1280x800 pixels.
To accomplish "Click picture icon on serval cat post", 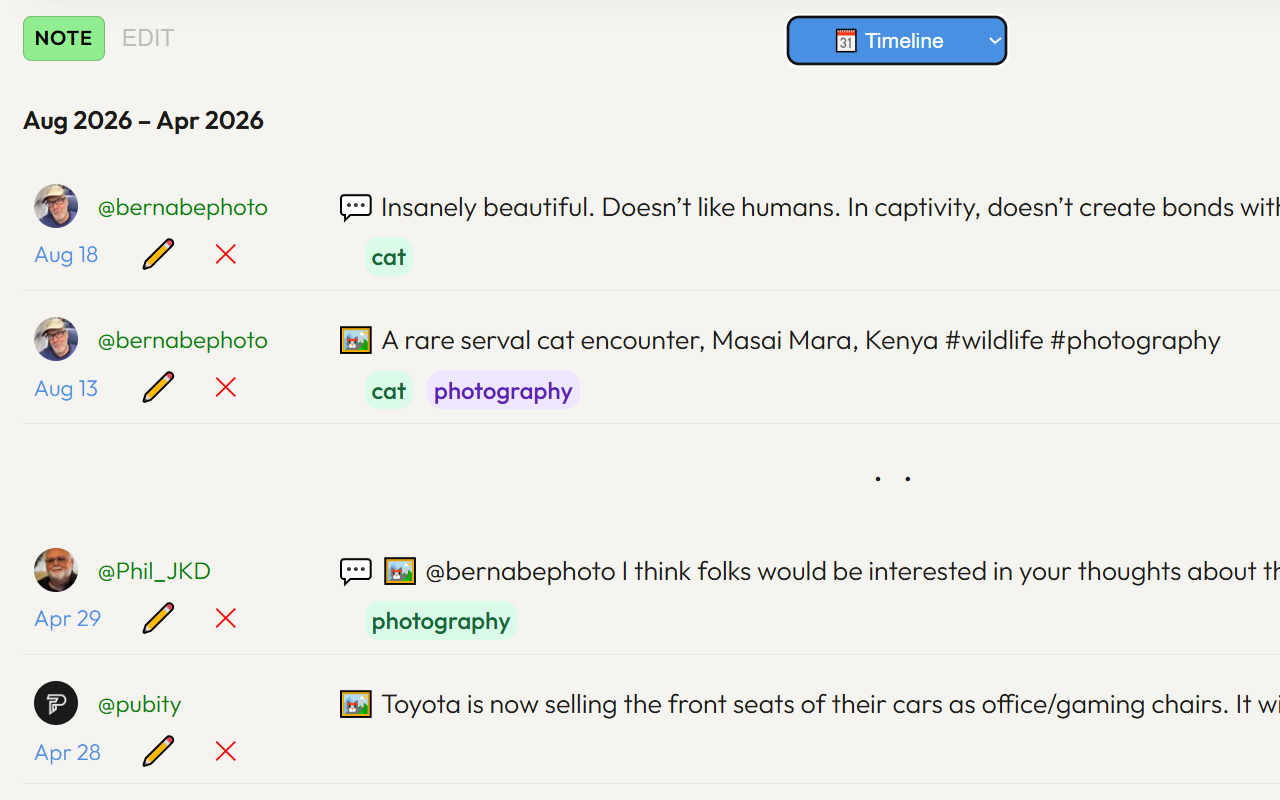I will point(356,340).
